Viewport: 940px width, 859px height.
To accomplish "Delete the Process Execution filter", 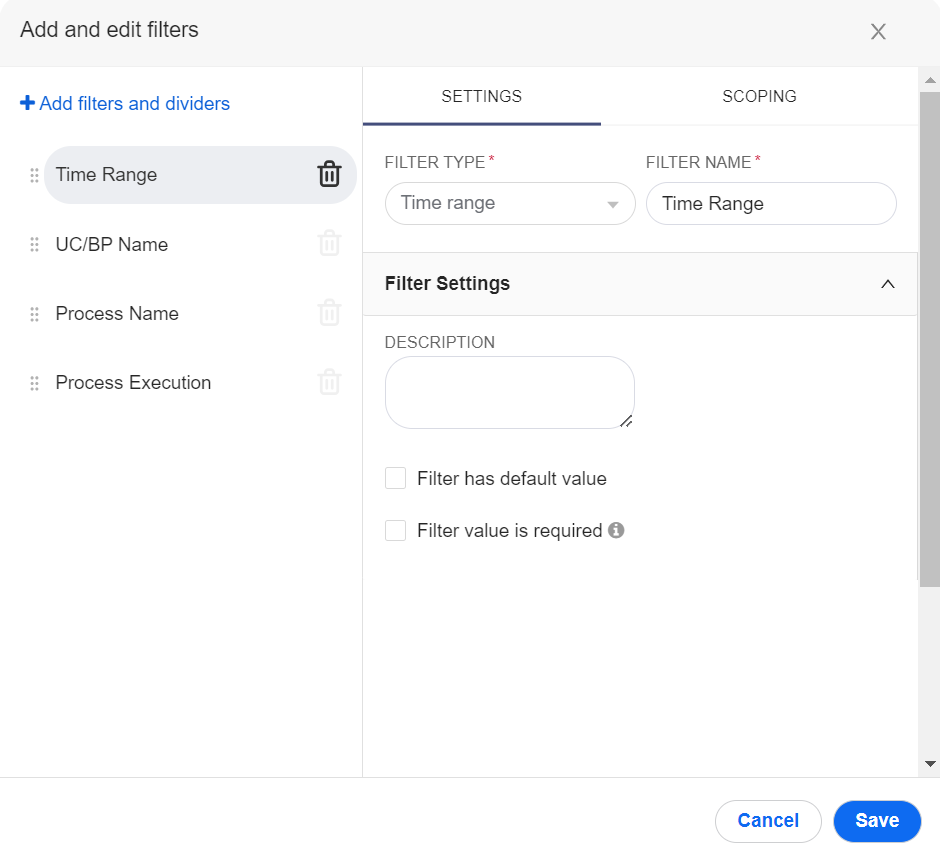I will click(x=329, y=382).
